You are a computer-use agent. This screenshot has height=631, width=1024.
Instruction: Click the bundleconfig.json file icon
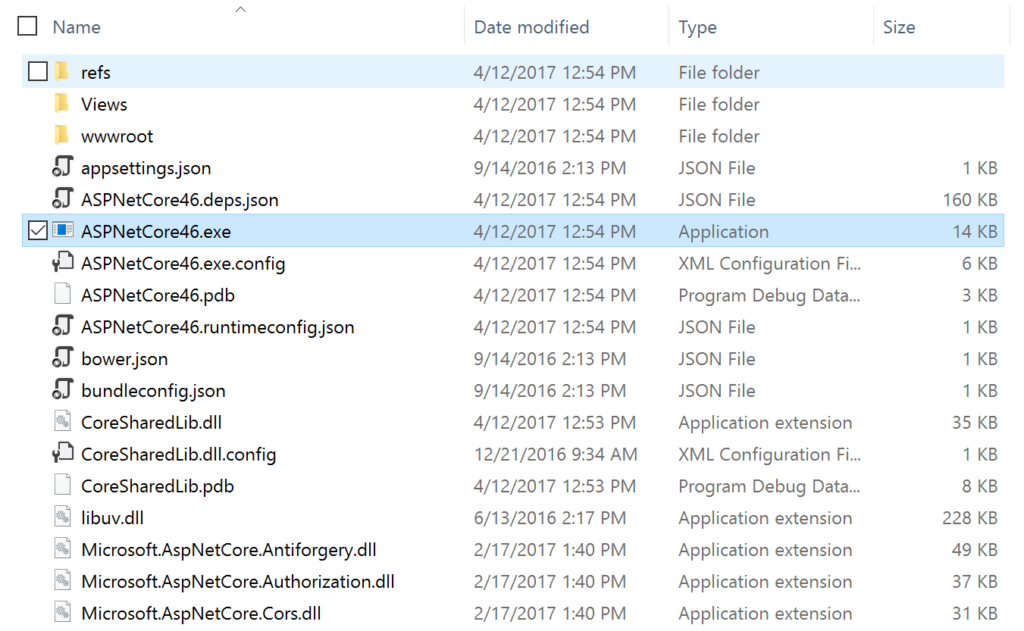pos(63,389)
